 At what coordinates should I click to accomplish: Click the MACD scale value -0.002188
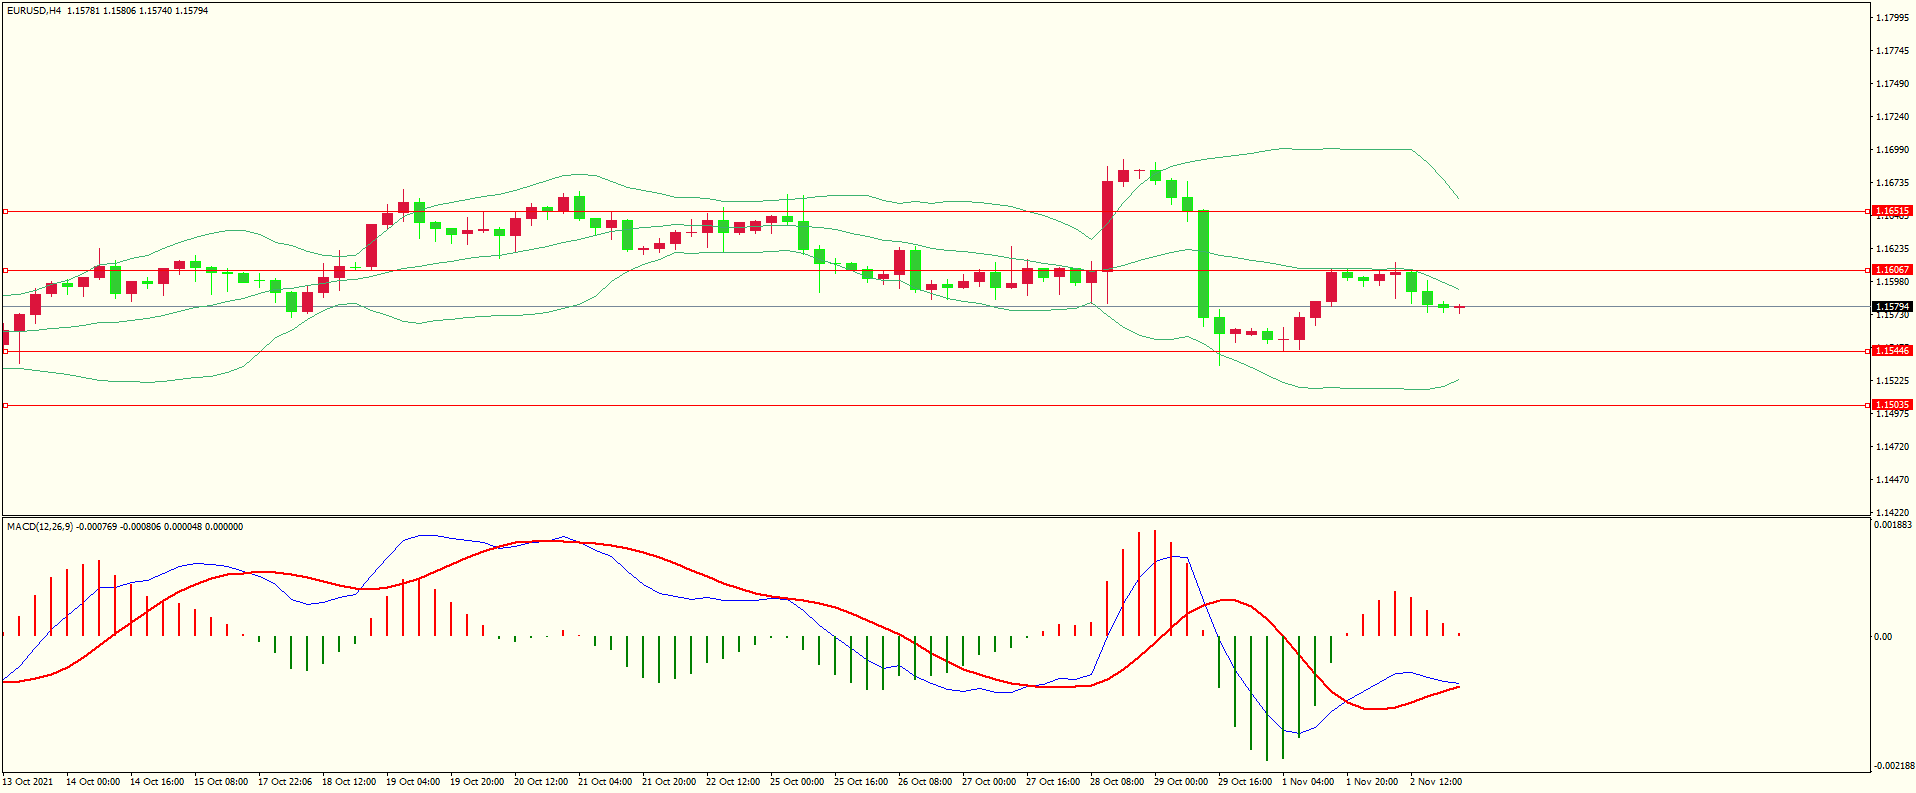1892,766
